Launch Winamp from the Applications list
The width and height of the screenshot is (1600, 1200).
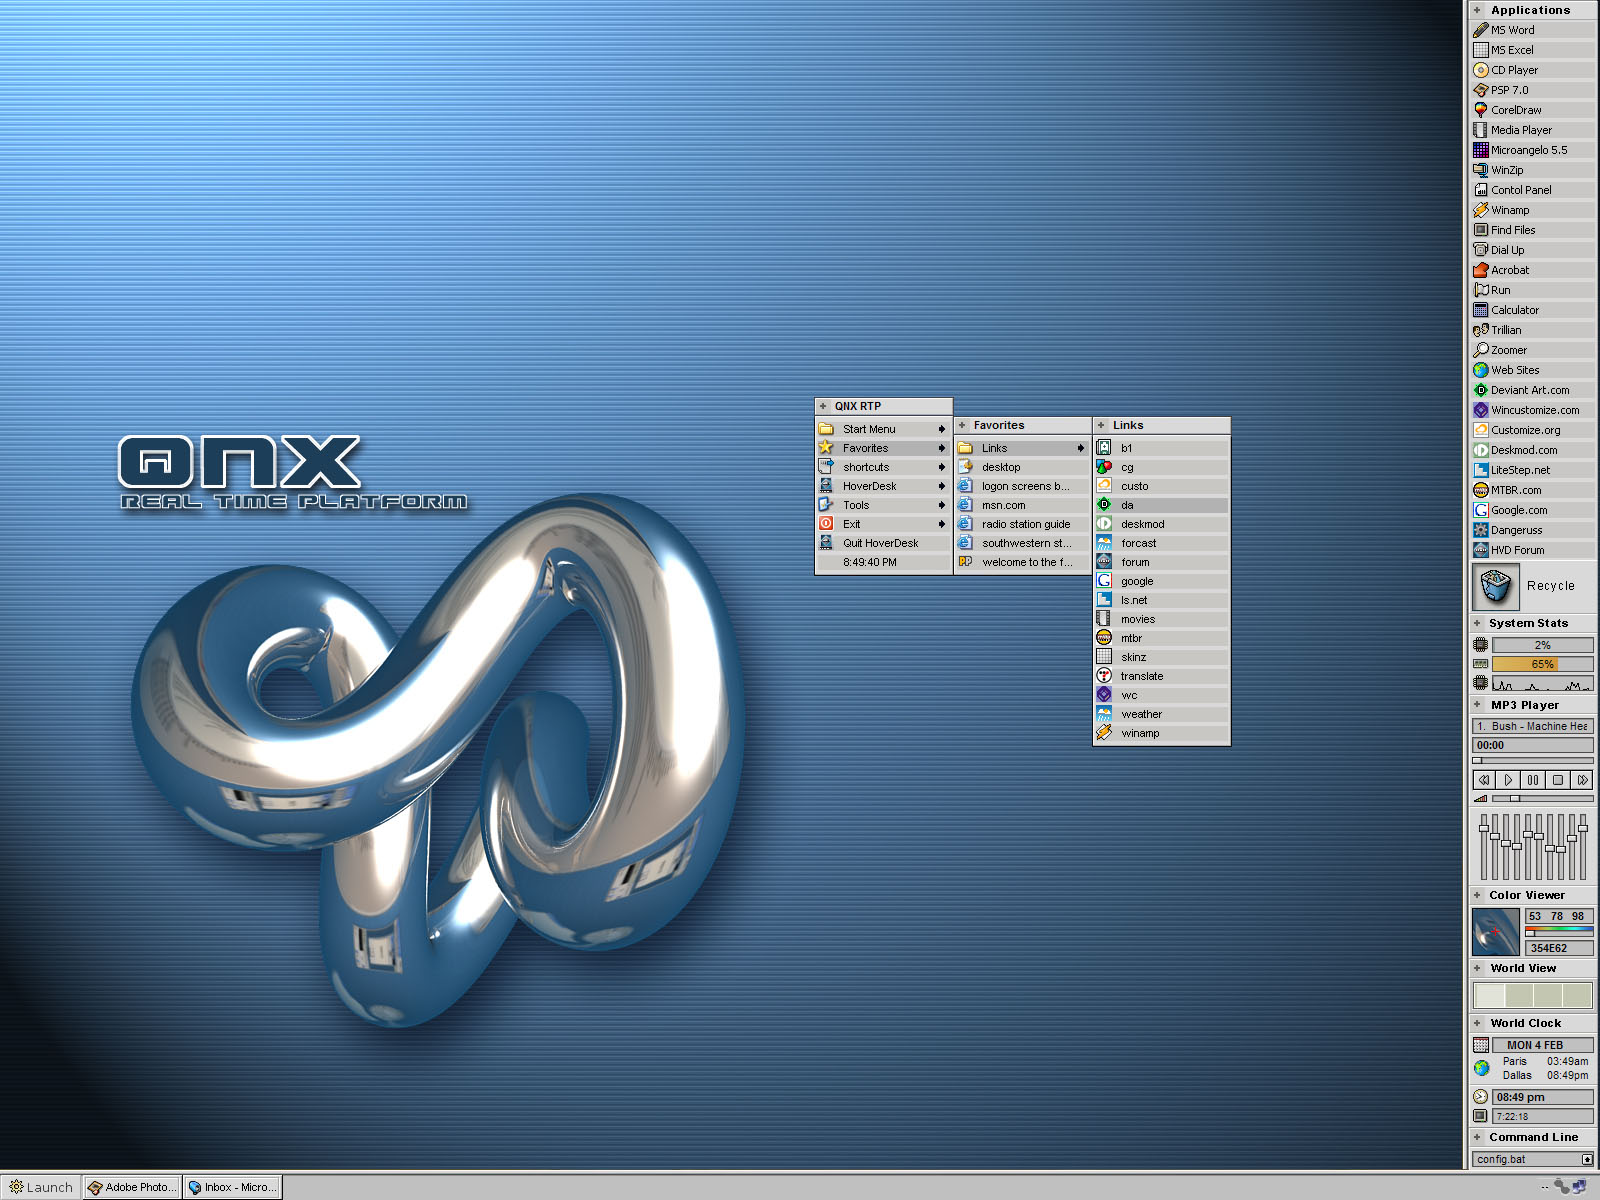pyautogui.click(x=1510, y=210)
